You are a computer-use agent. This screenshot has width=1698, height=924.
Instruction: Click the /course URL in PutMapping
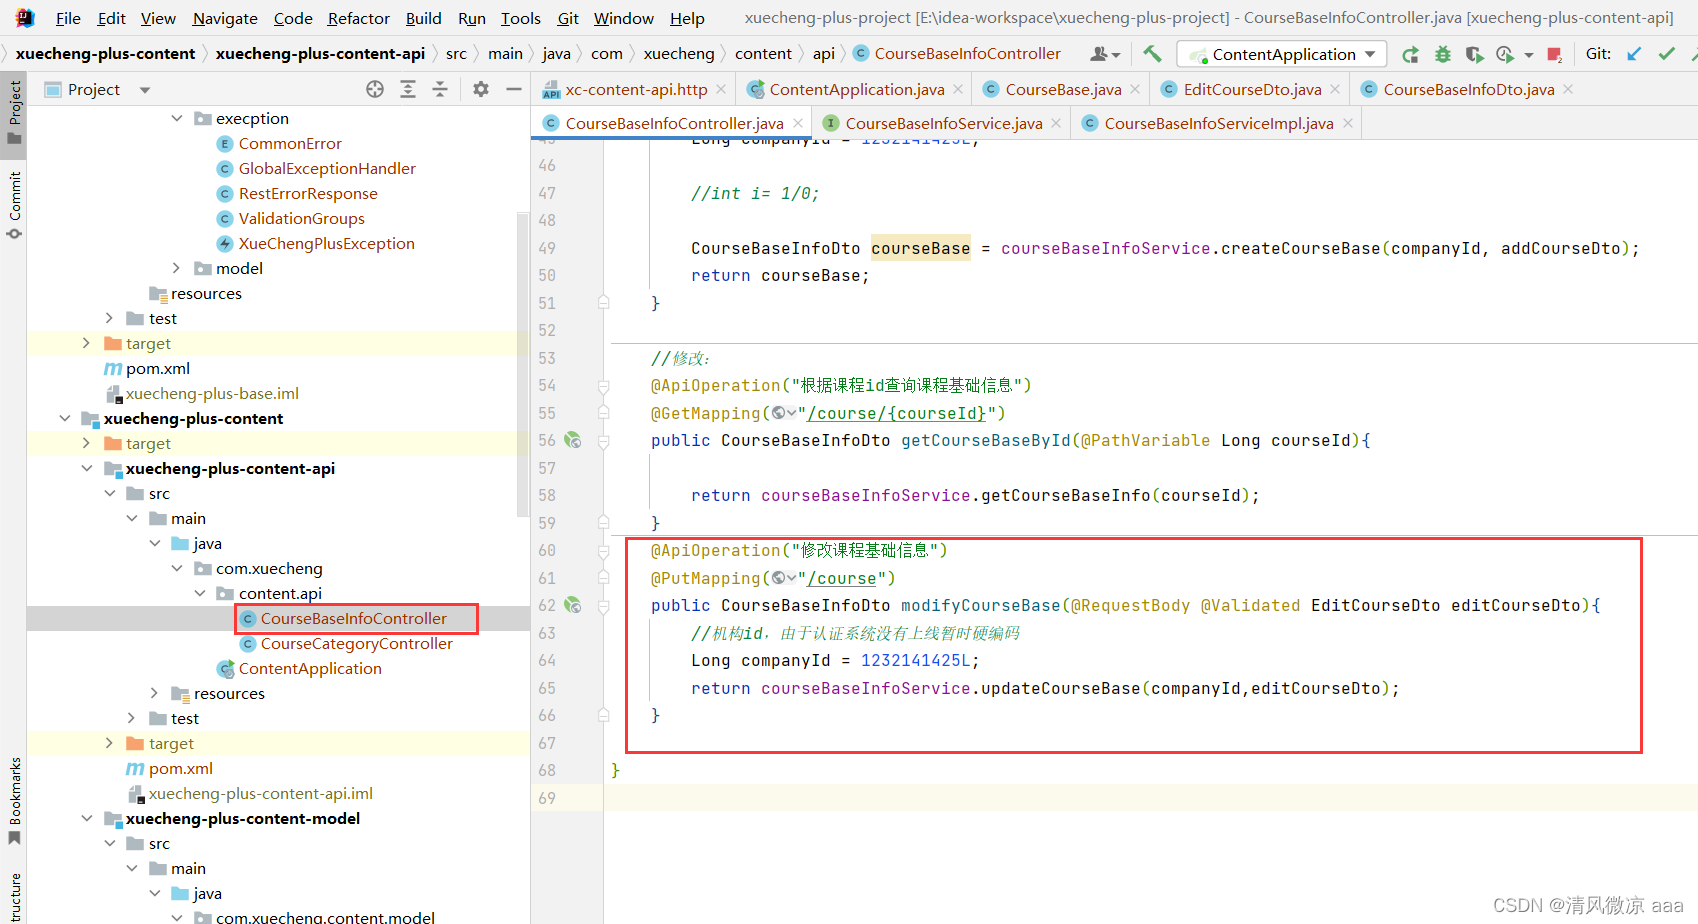(x=842, y=578)
